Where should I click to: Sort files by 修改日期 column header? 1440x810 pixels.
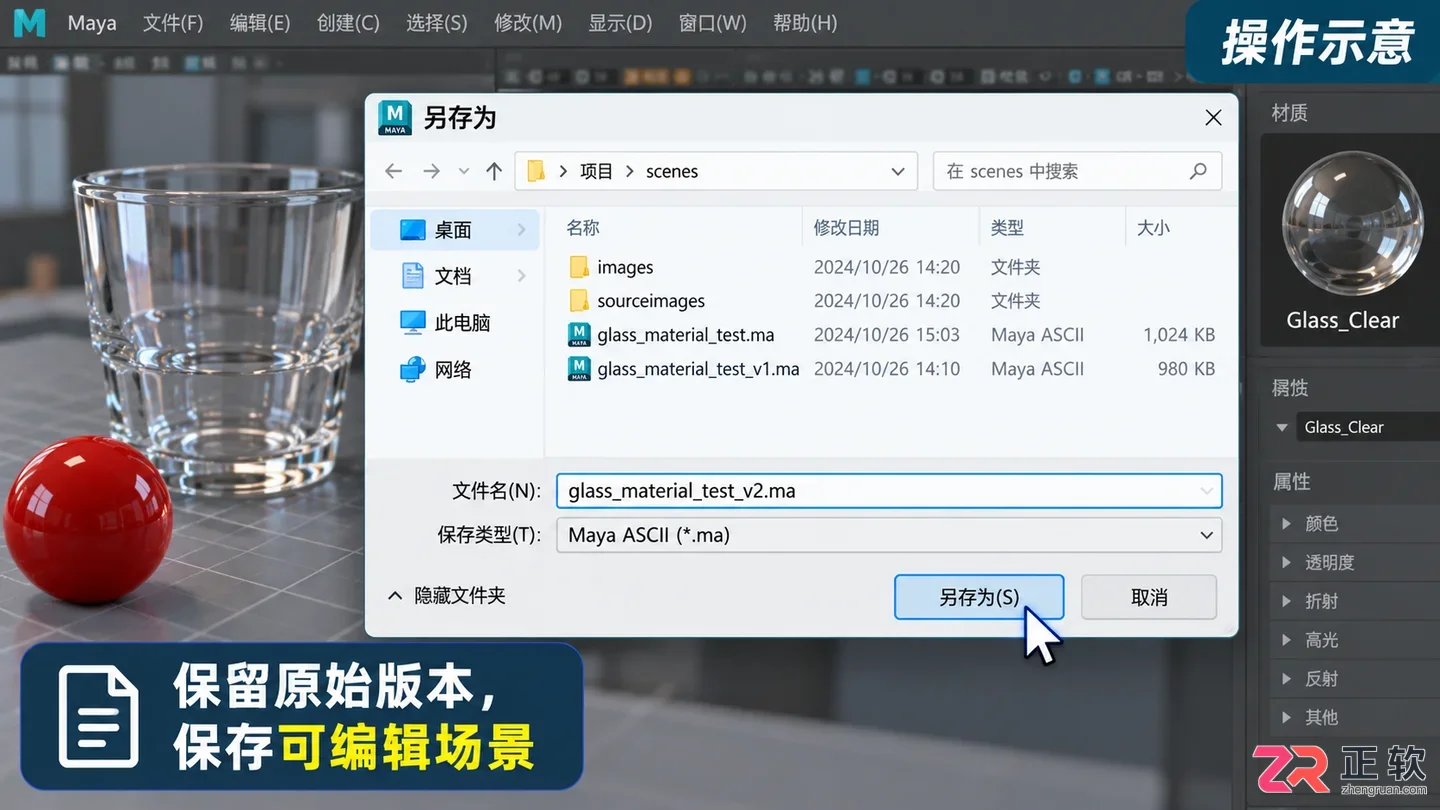846,228
